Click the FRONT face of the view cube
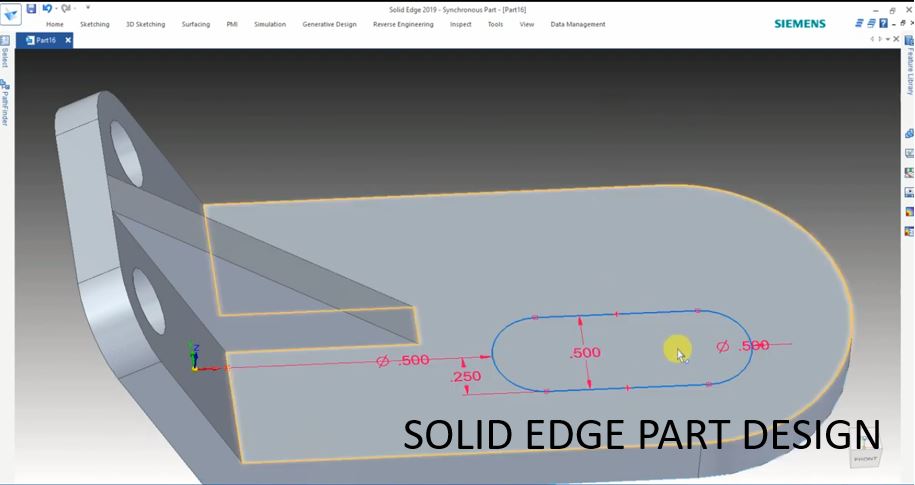 click(865, 459)
